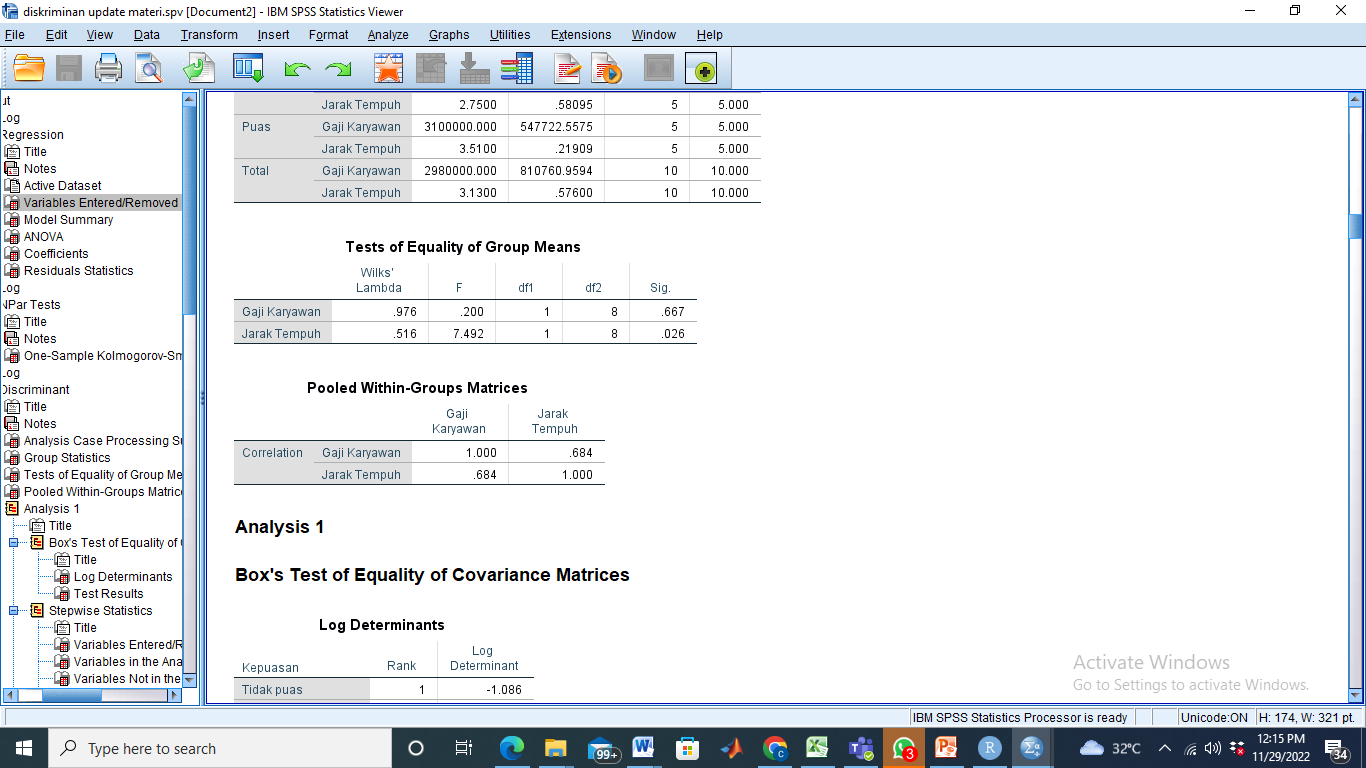Viewport: 1366px width, 768px height.
Task: Open the Graphs menu
Action: pos(449,35)
